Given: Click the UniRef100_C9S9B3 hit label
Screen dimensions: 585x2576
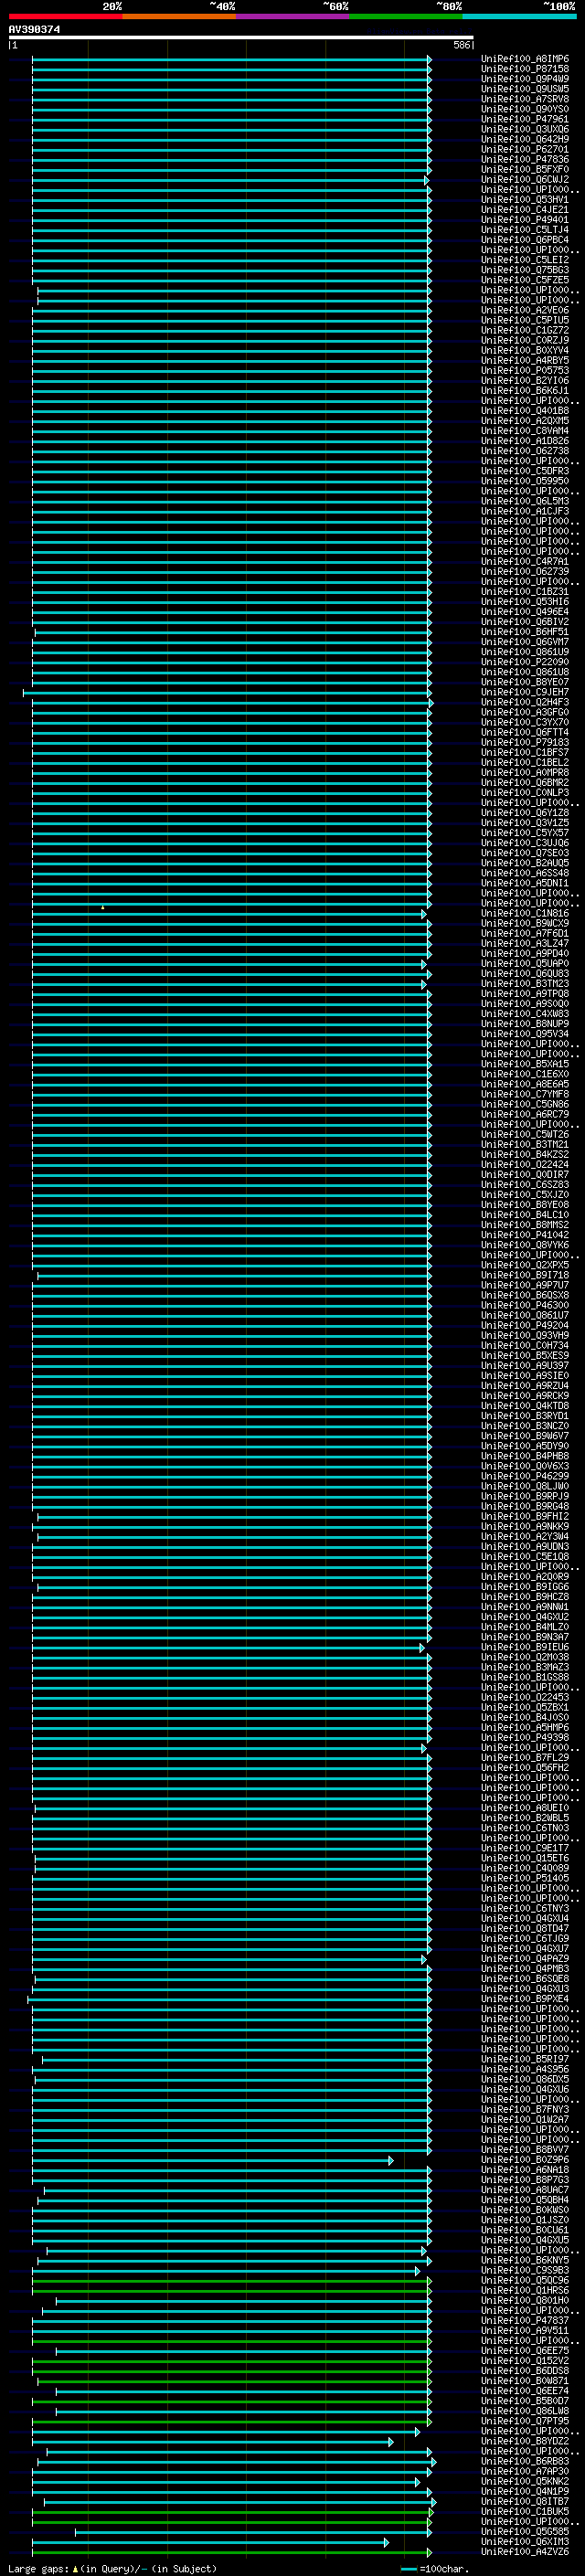Looking at the screenshot, I should point(525,2270).
